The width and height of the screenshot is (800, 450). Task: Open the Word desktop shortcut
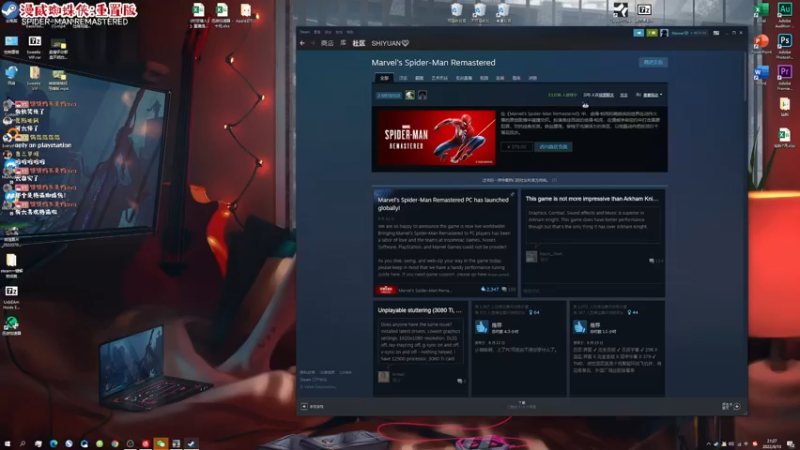761,73
